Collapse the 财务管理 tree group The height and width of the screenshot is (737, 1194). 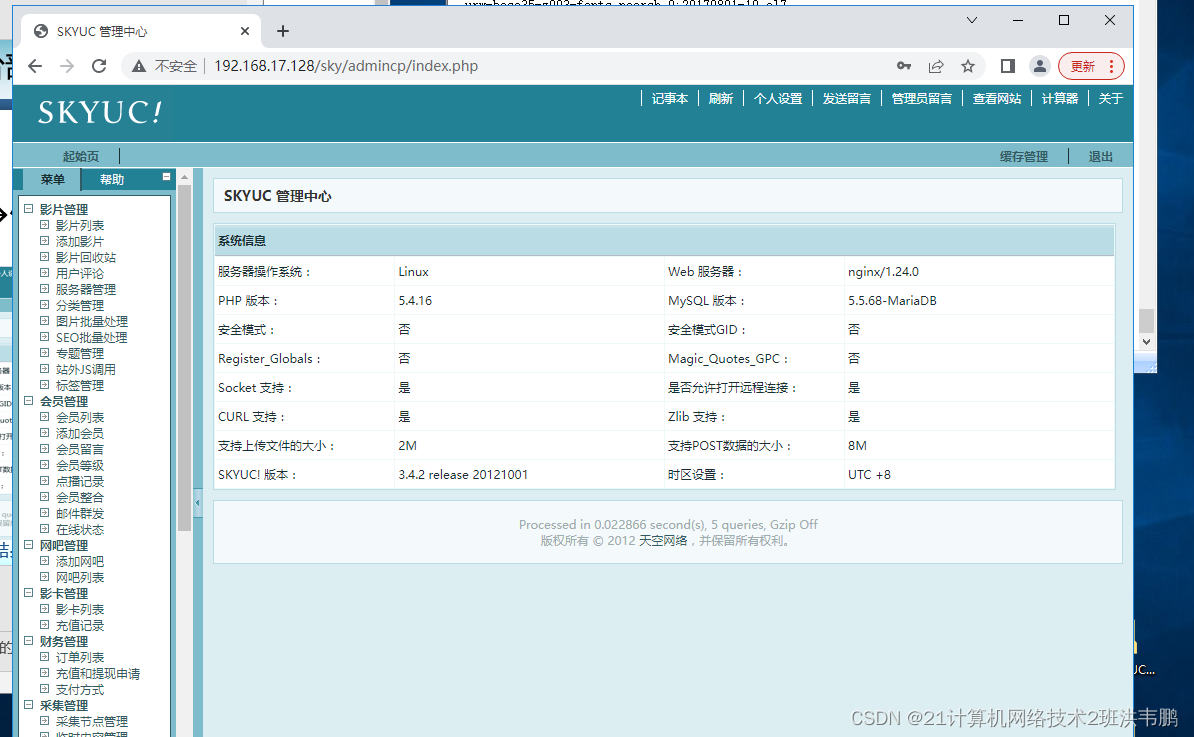[x=28, y=640]
